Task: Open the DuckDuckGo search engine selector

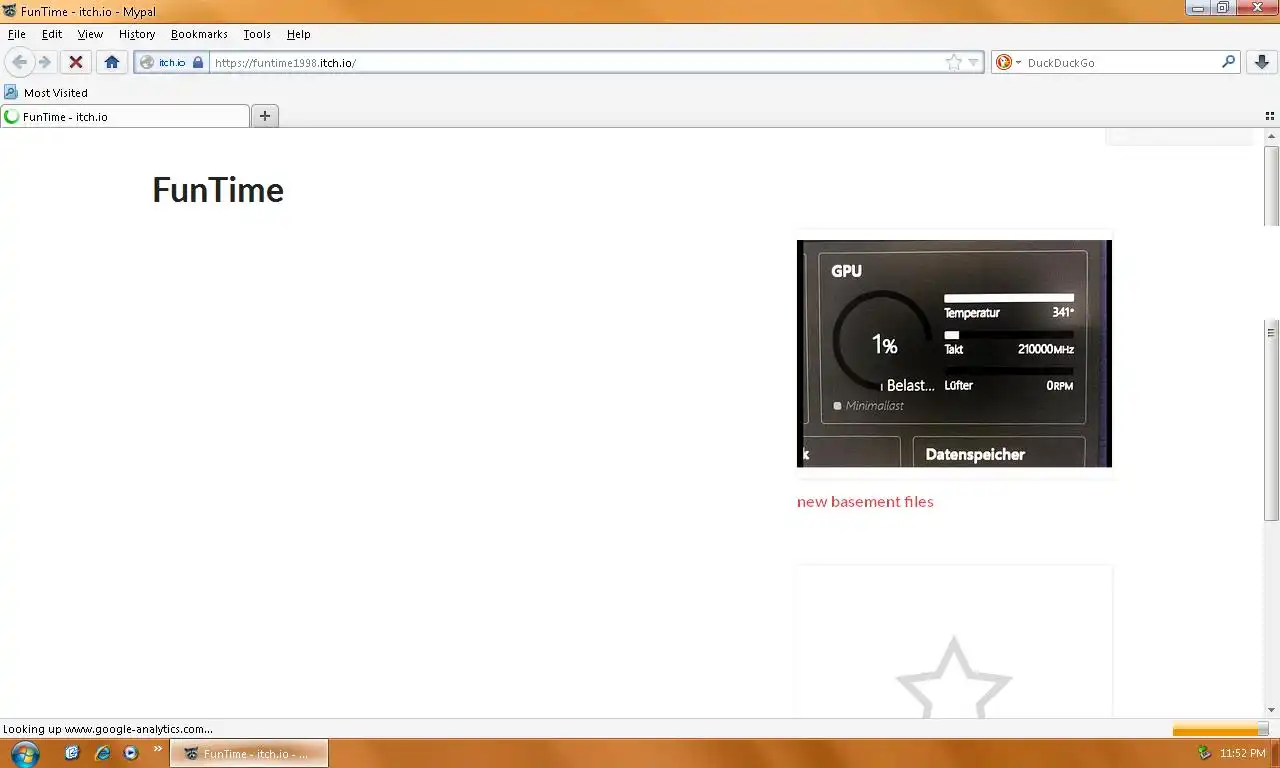Action: (x=1009, y=62)
